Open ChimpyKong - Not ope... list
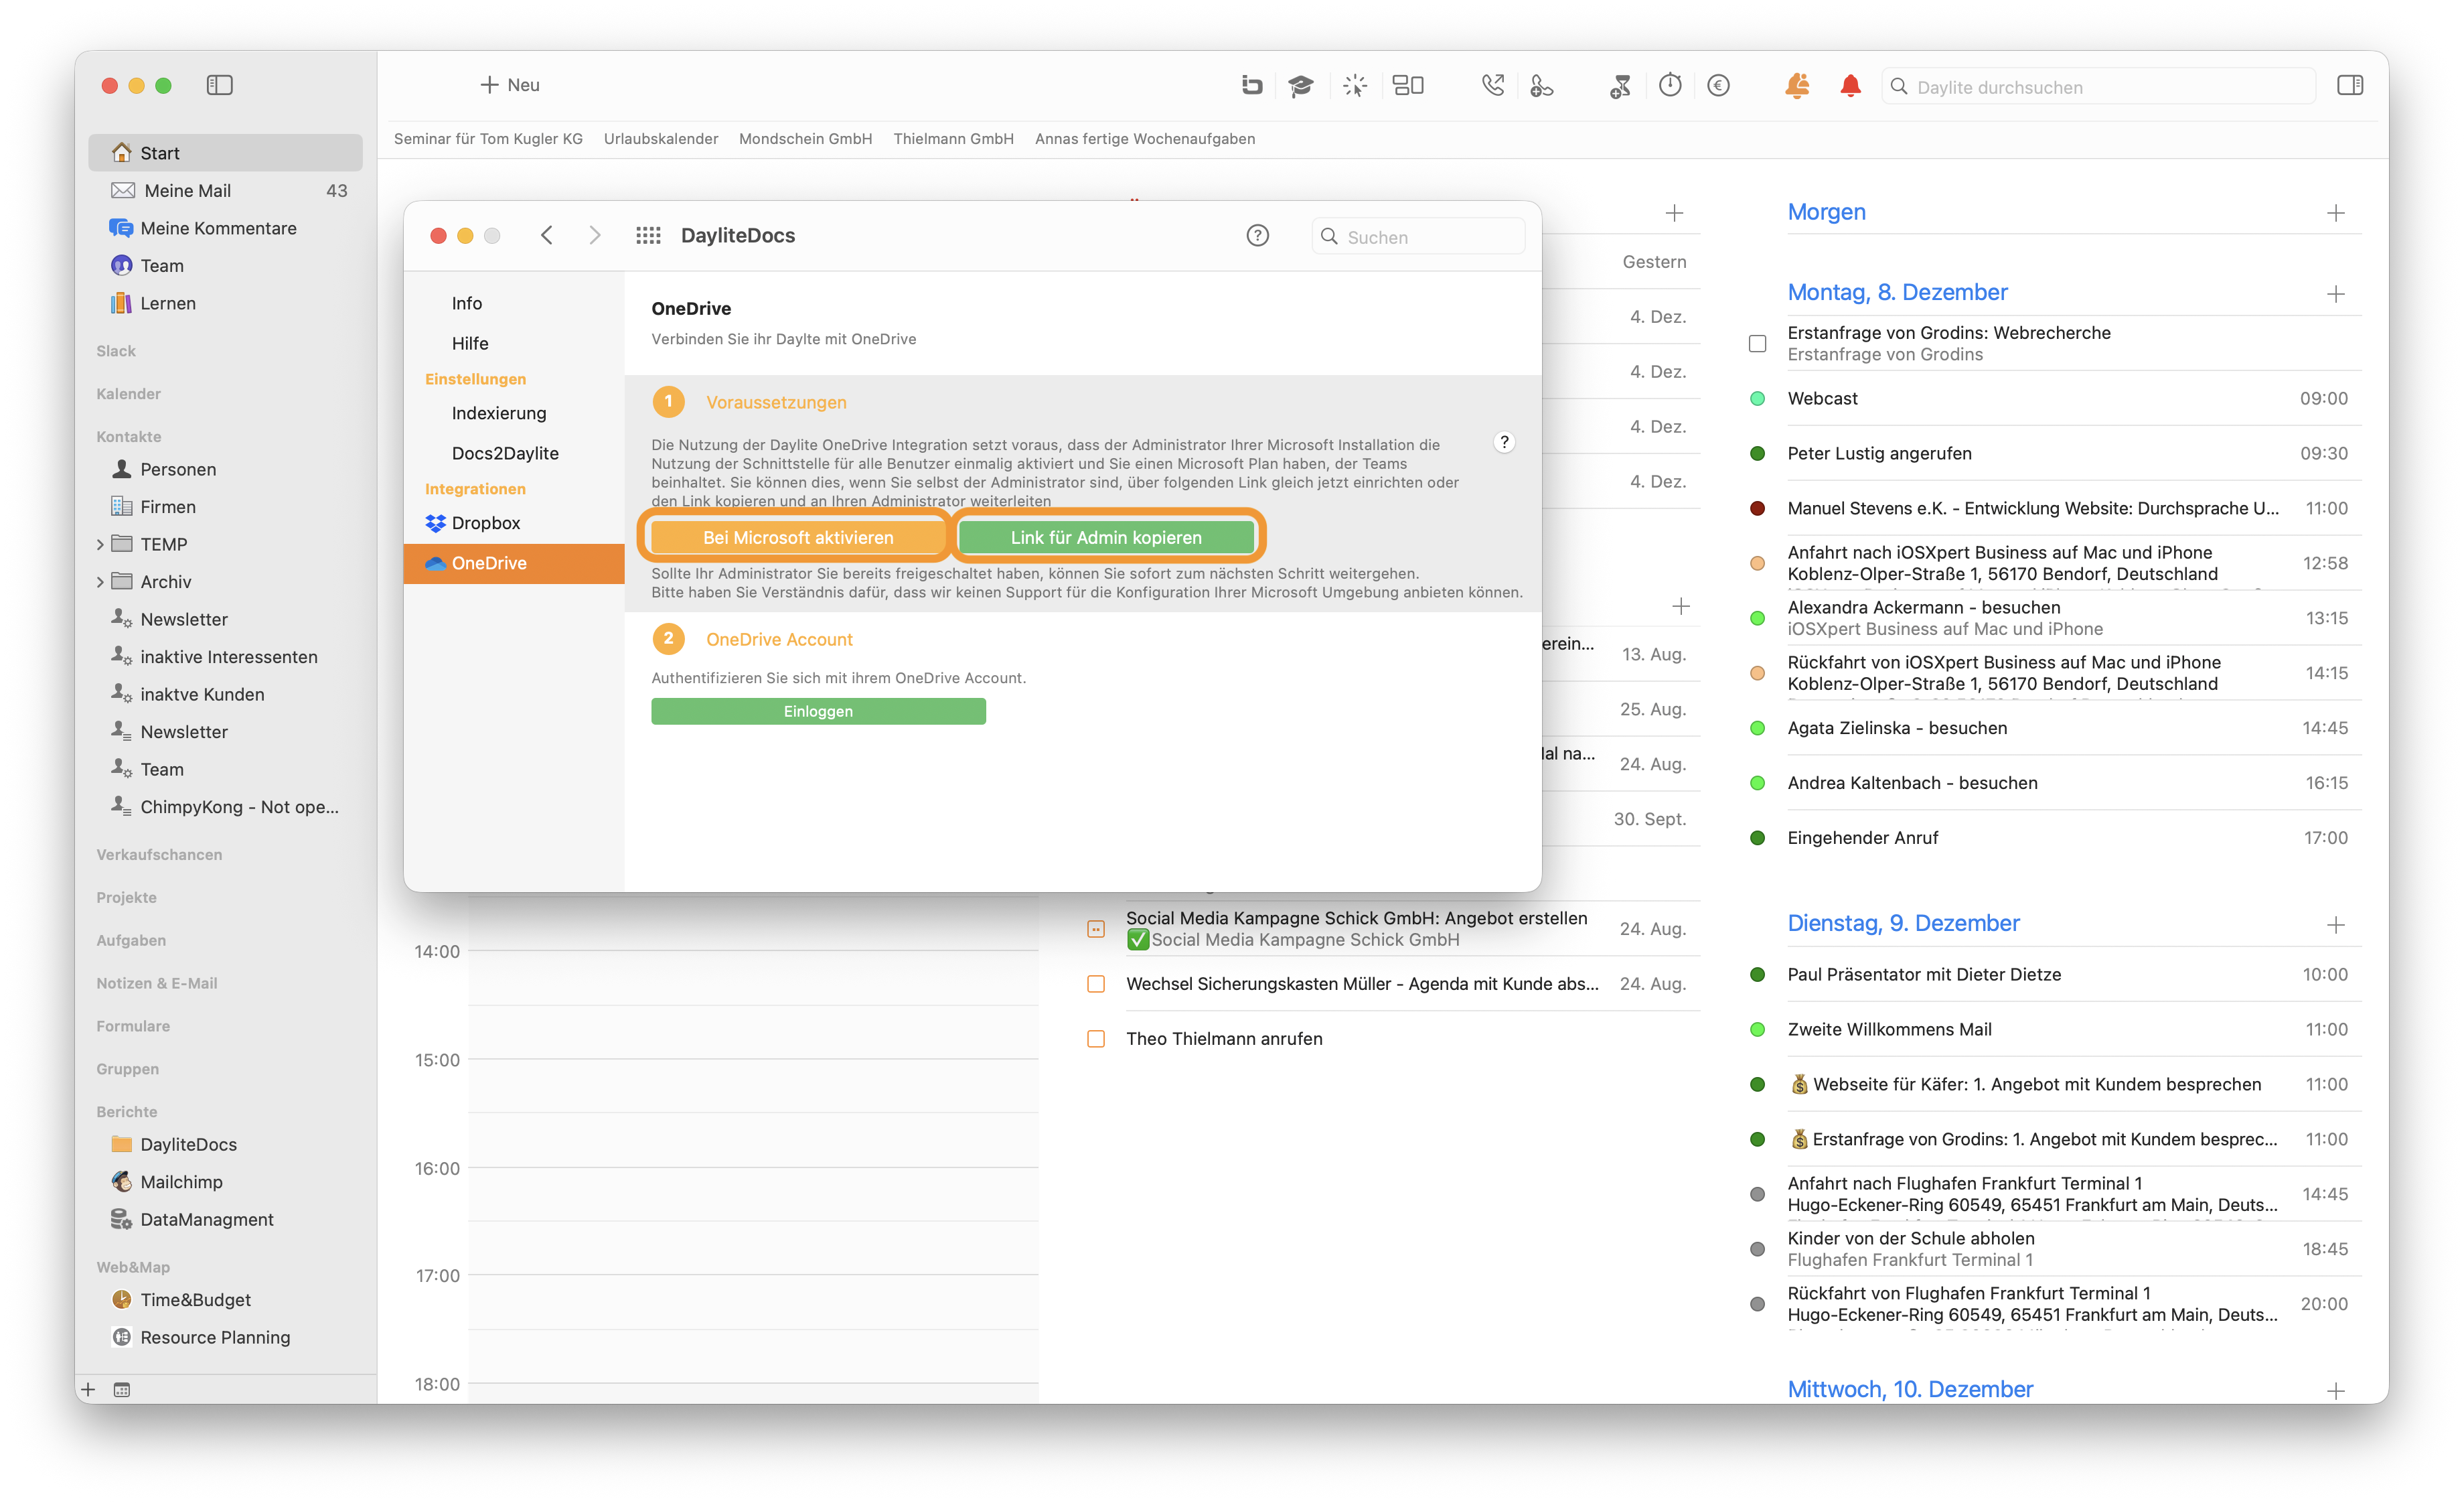2464x1503 pixels. click(x=226, y=806)
